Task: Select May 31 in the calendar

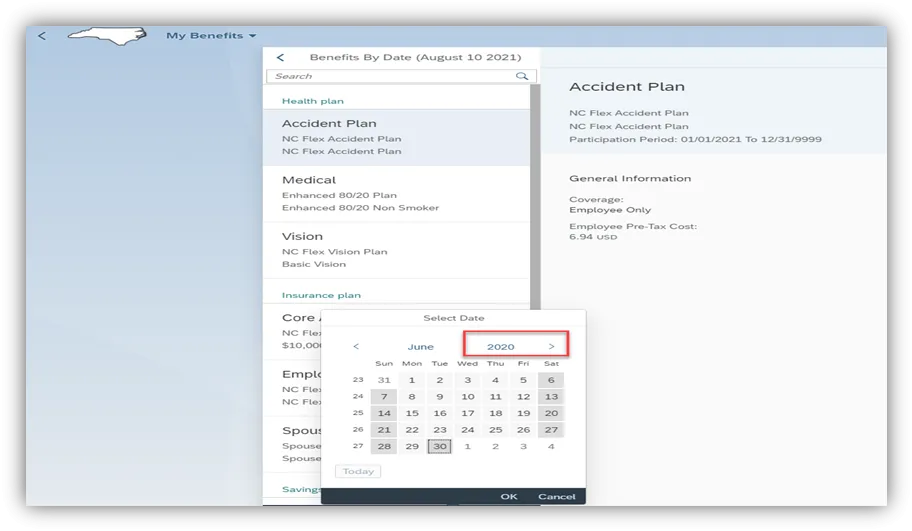Action: click(384, 380)
